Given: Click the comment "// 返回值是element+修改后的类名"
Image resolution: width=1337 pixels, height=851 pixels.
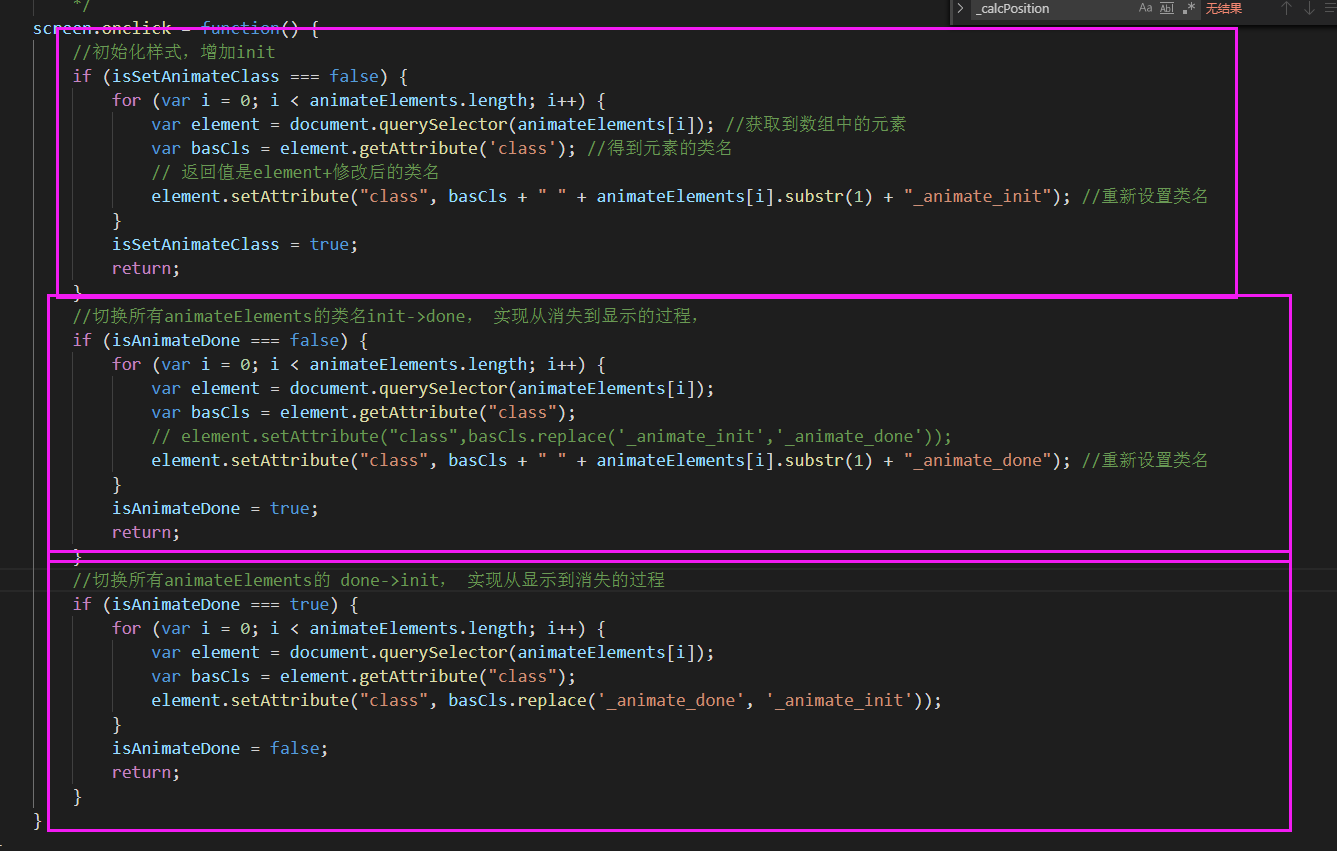Looking at the screenshot, I should click(x=295, y=172).
